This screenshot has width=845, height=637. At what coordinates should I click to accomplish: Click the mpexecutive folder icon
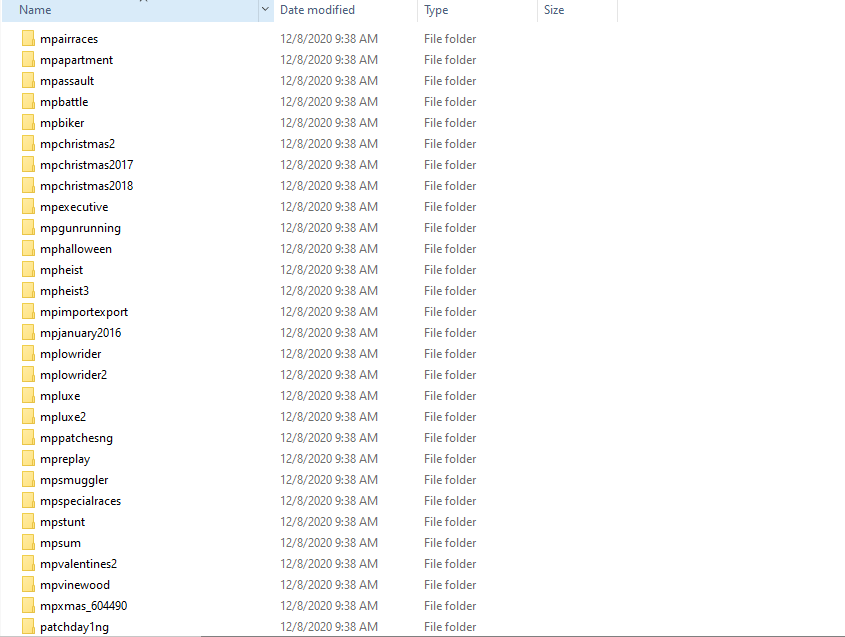[x=29, y=207]
